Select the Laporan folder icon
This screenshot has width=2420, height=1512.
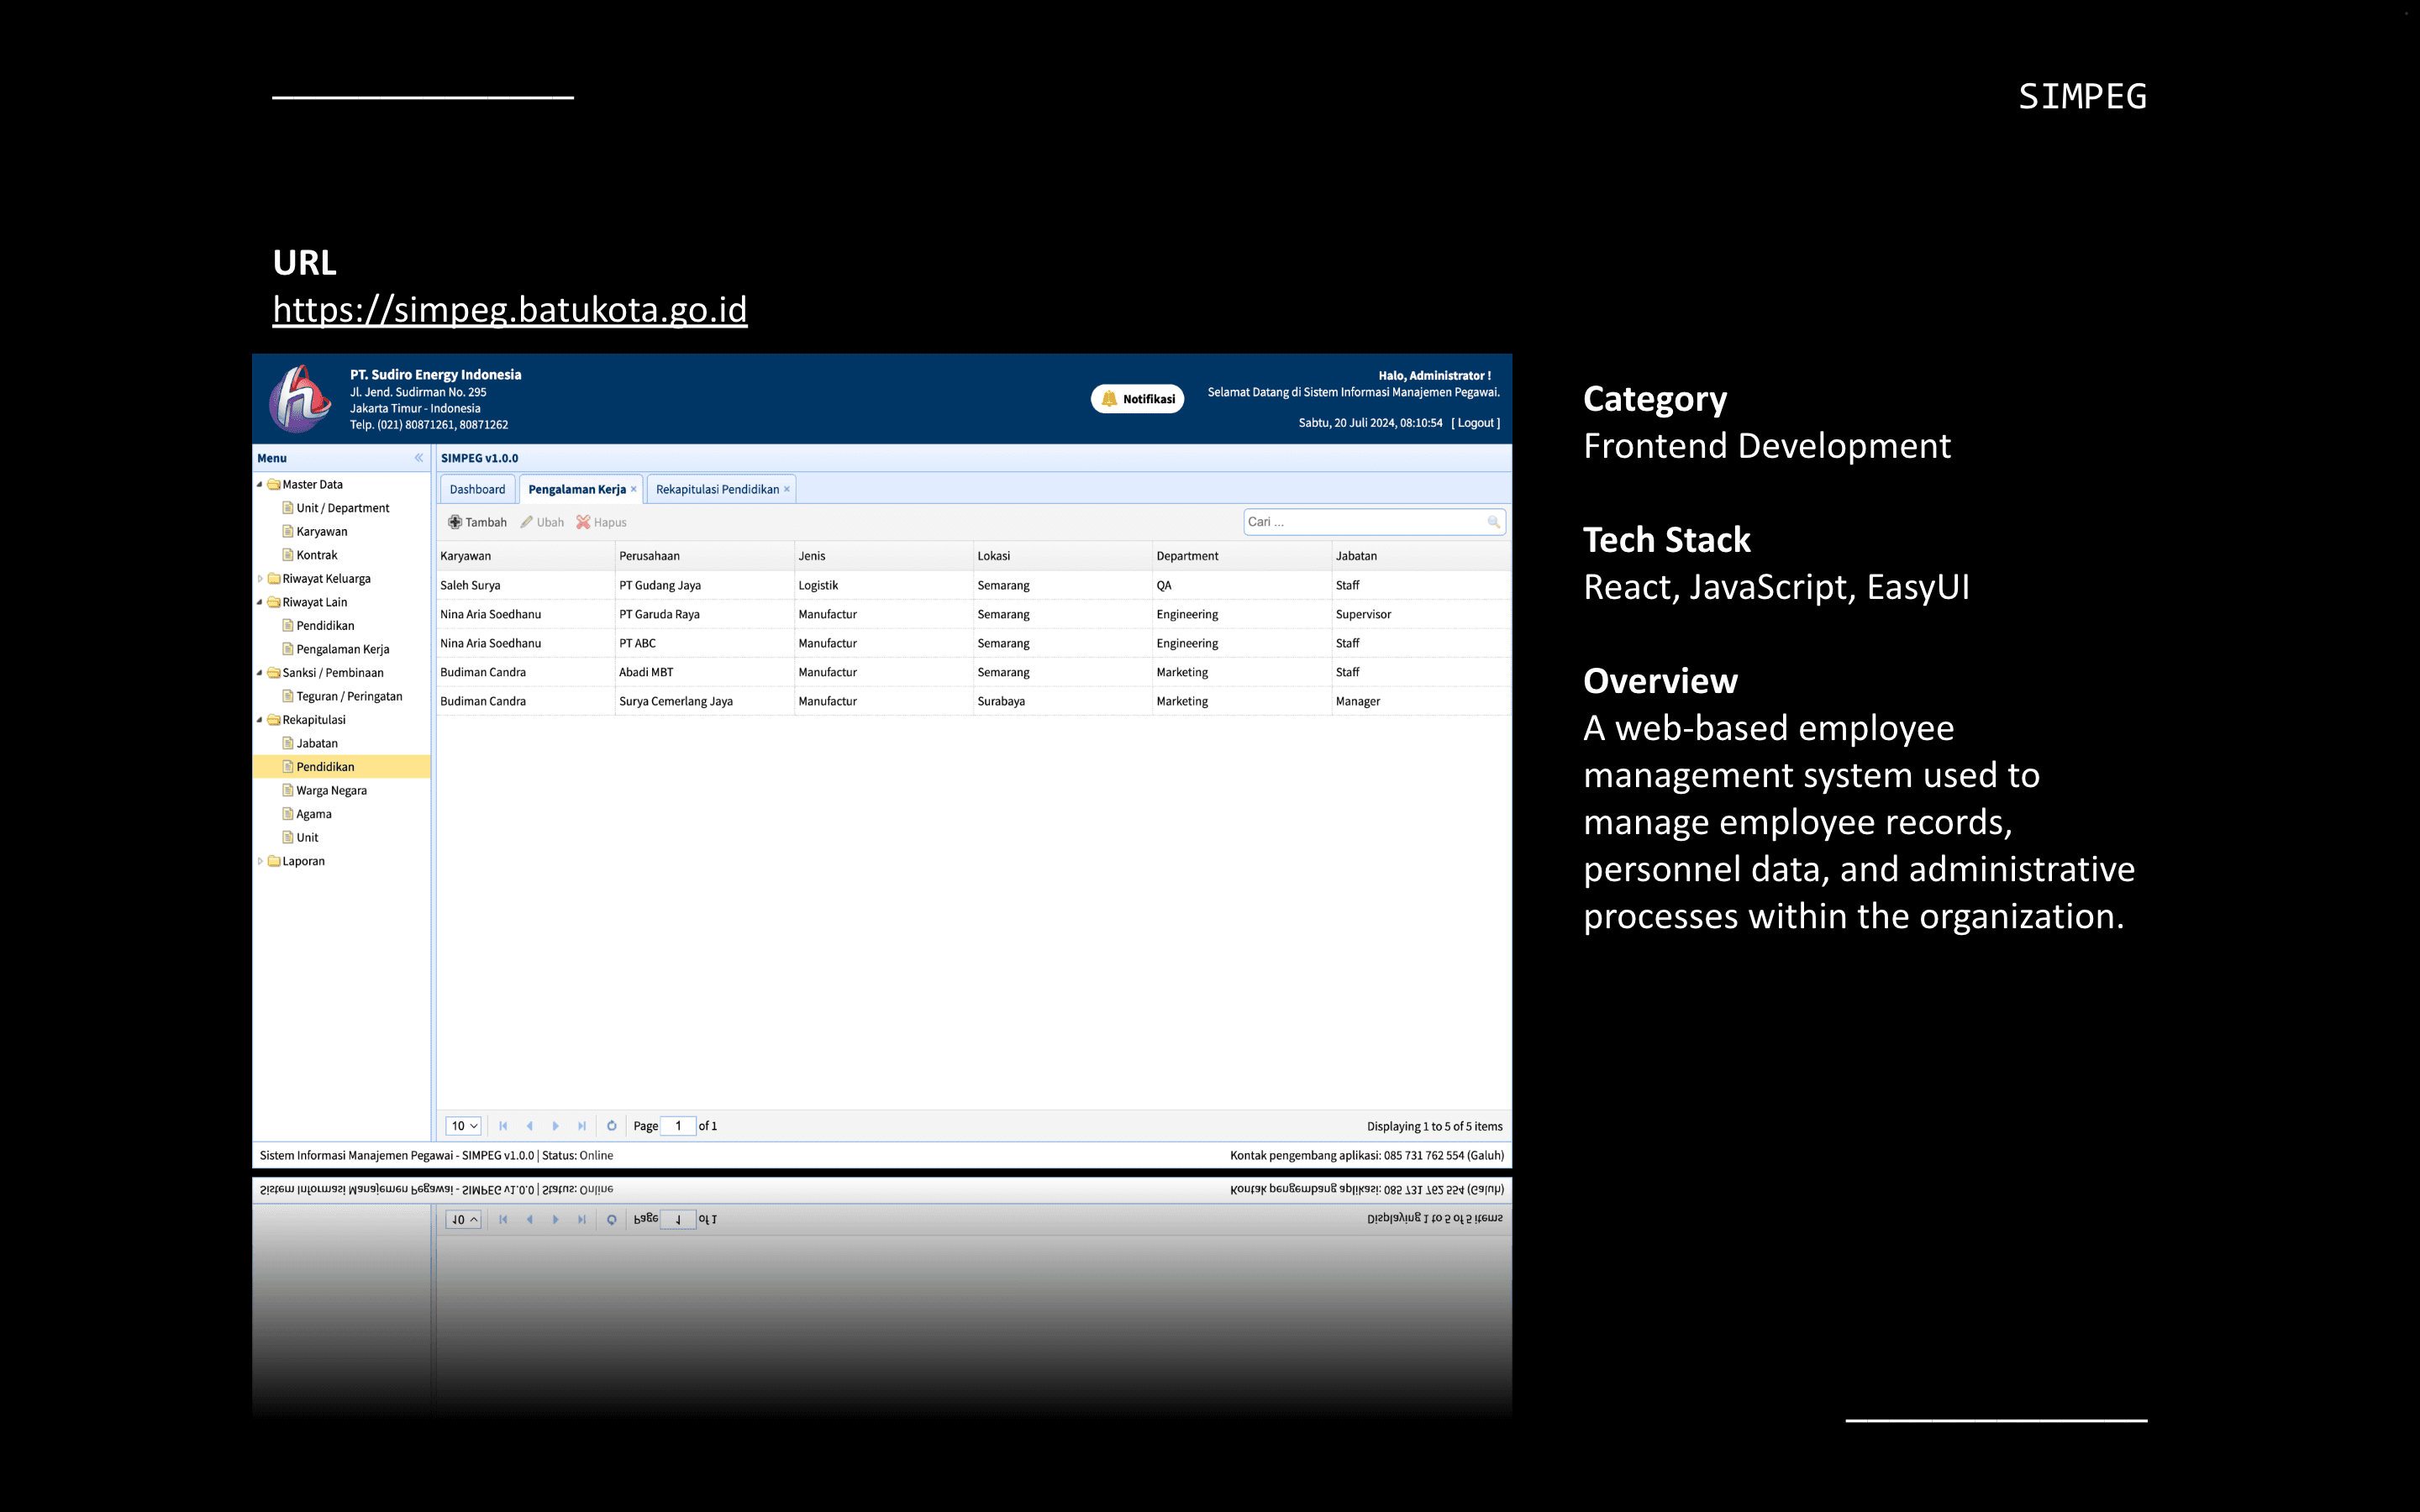[x=274, y=861]
